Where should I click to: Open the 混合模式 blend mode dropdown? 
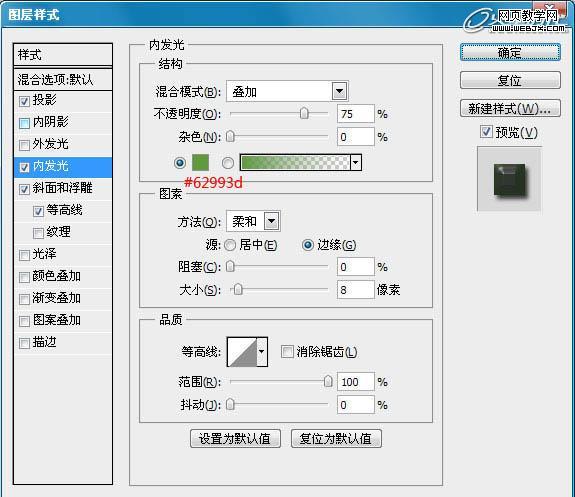(x=339, y=91)
